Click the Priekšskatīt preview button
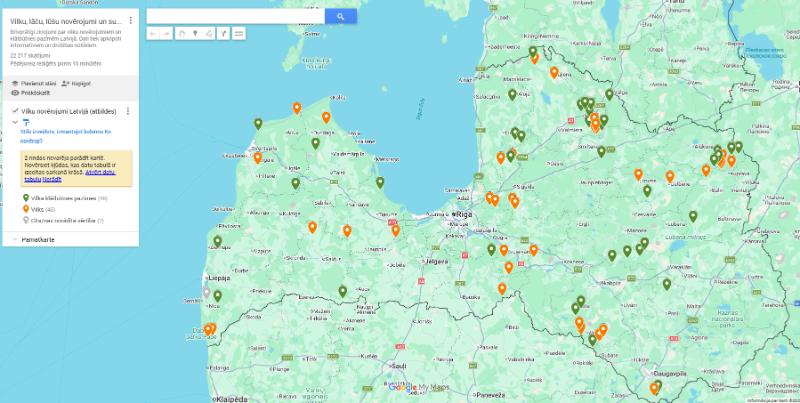This screenshot has width=800, height=403. point(30,93)
